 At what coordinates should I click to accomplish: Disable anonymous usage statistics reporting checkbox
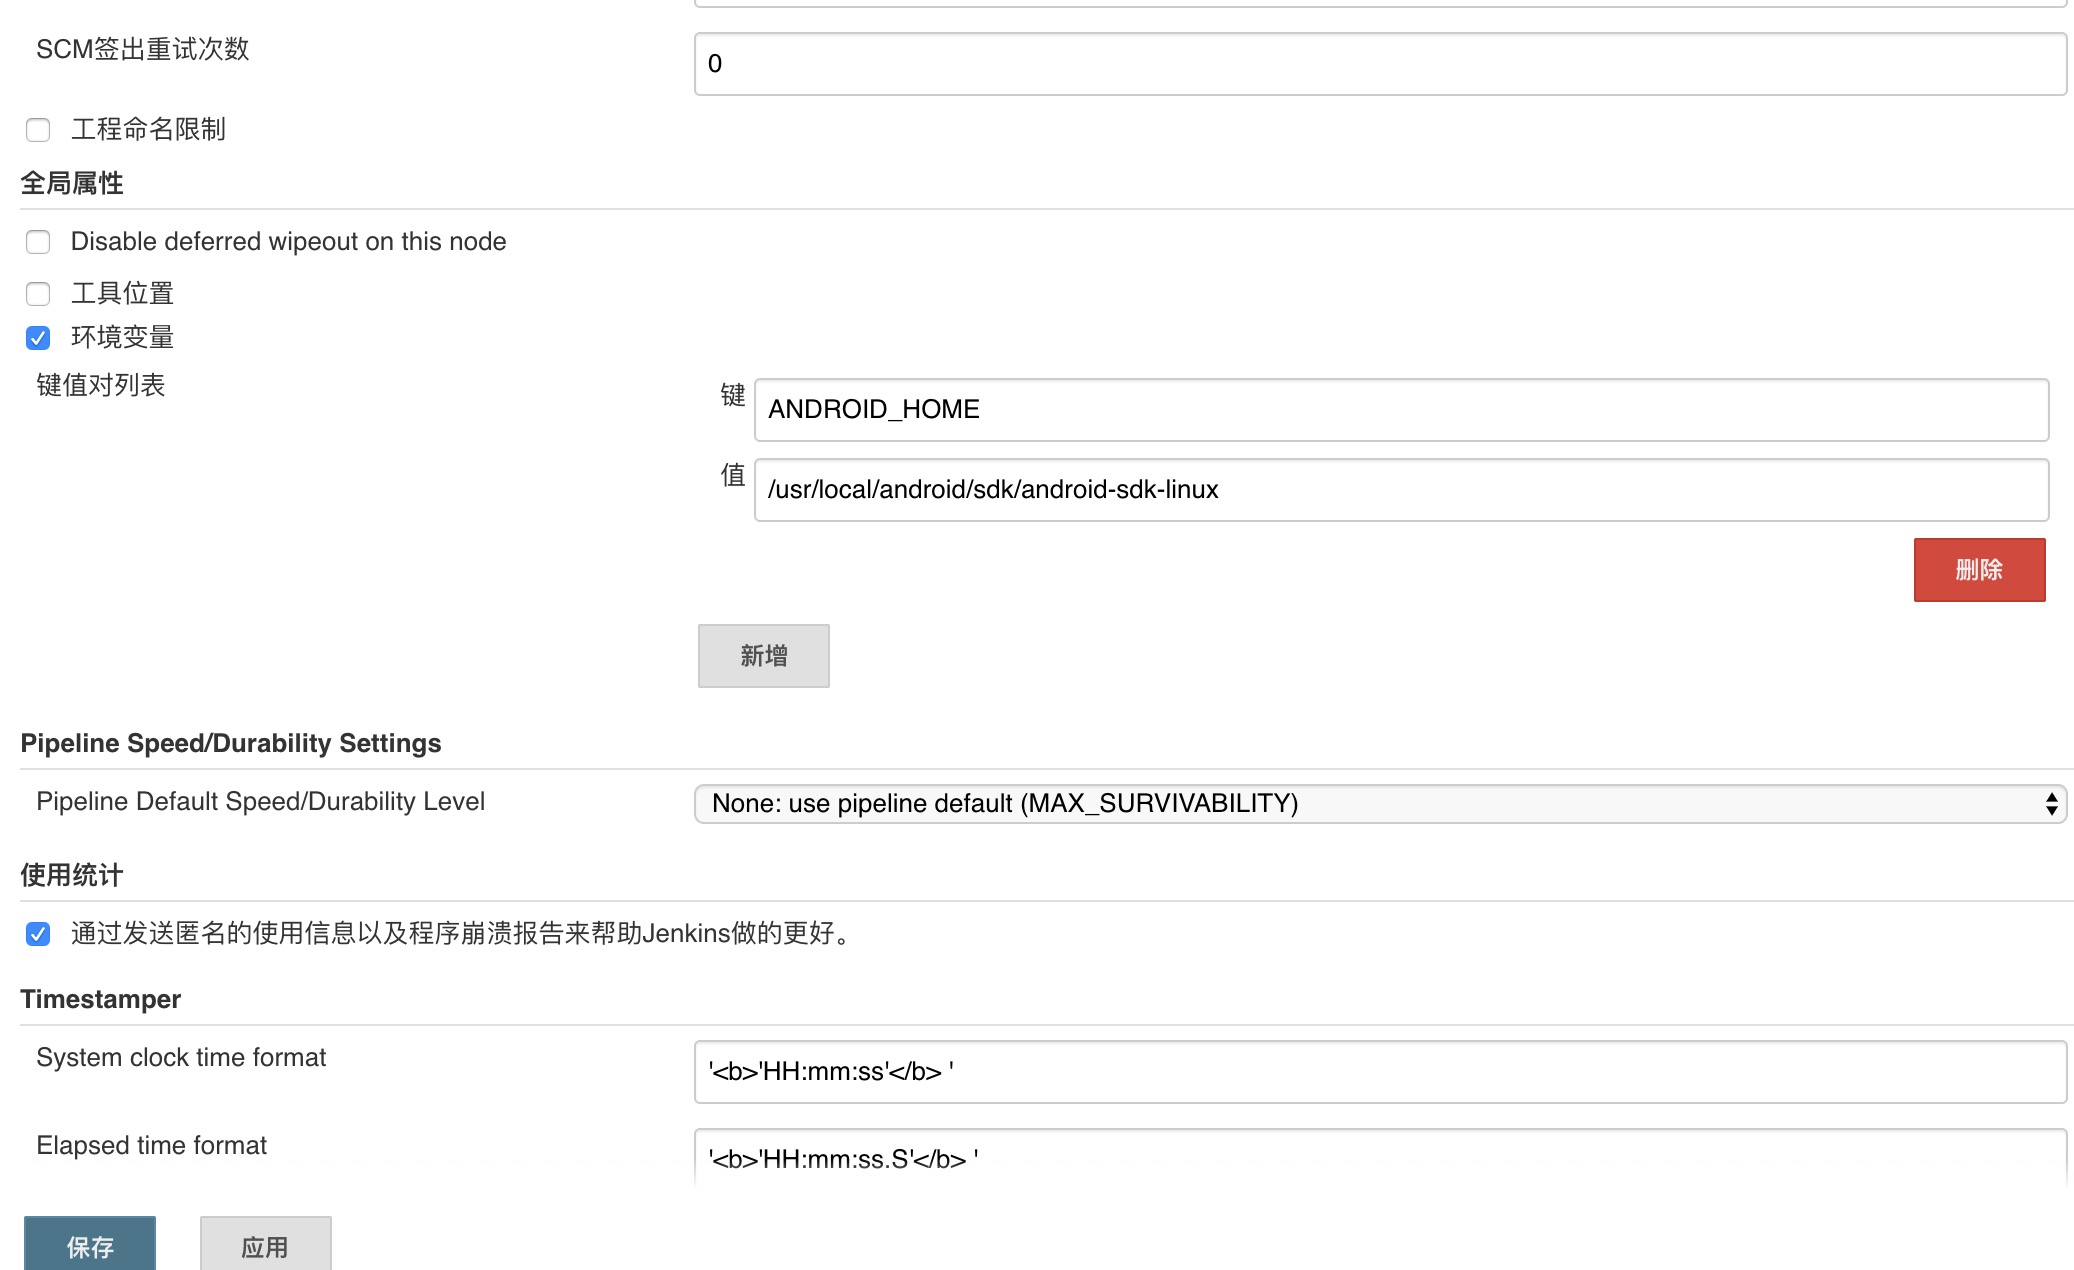point(38,935)
